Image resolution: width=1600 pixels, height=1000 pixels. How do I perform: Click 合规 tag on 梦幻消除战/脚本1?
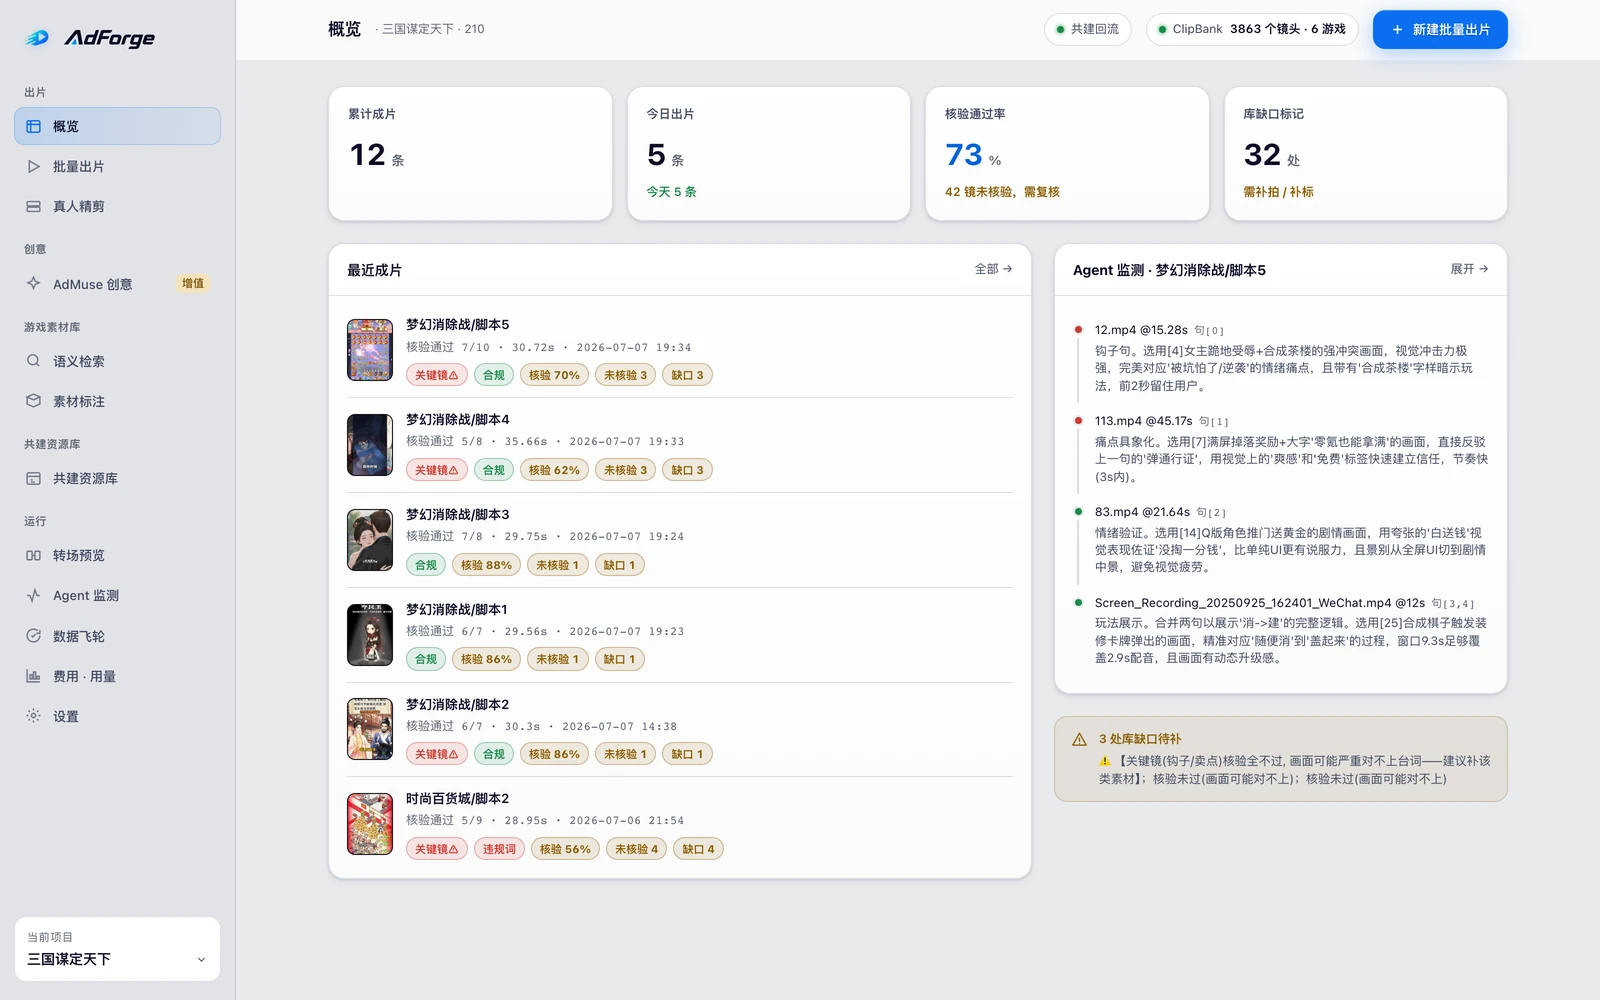click(x=426, y=659)
